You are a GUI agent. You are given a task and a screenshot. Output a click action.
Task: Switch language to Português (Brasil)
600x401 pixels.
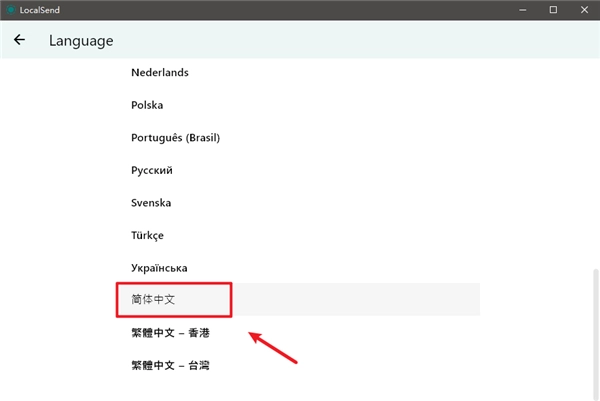pyautogui.click(x=175, y=138)
